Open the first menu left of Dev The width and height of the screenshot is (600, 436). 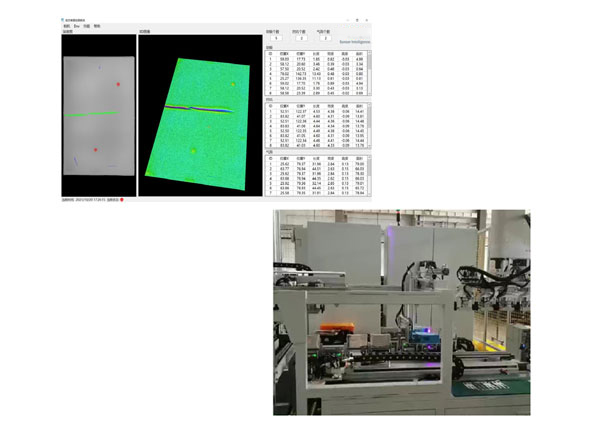pos(66,26)
